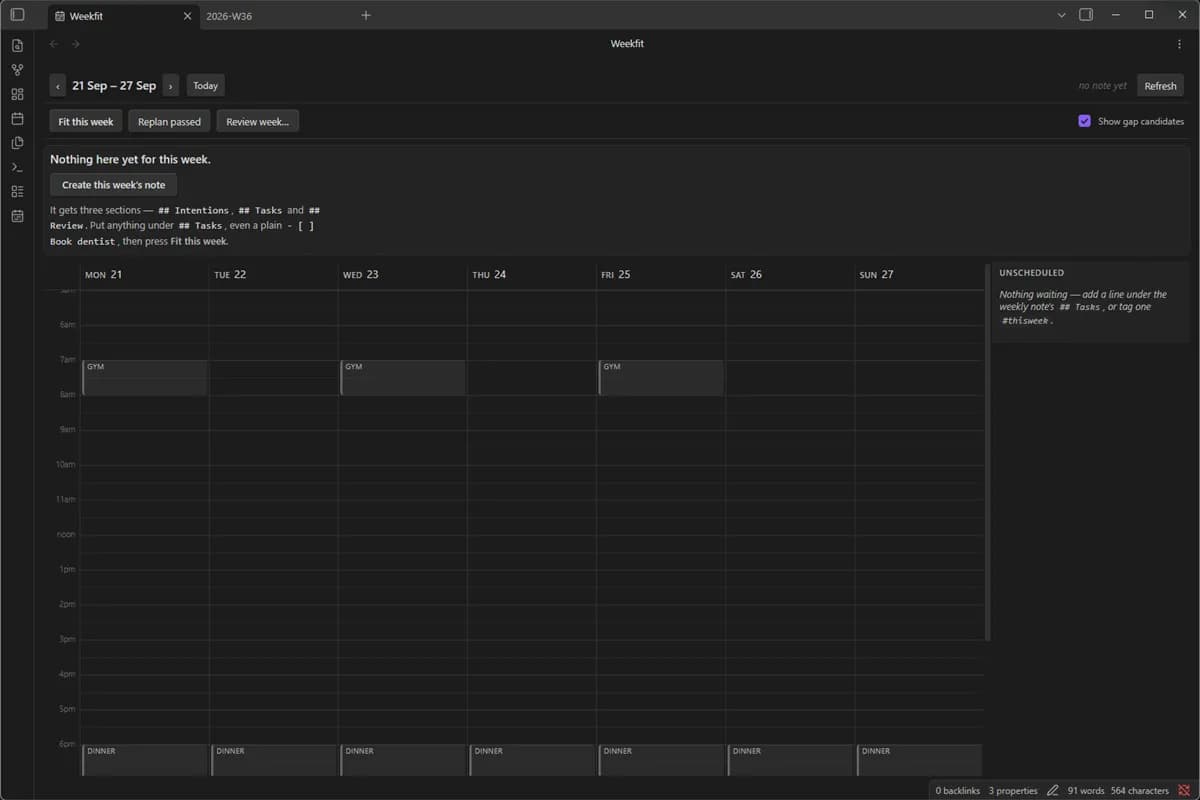This screenshot has height=800, width=1200.
Task: Click the TUE 22 column header
Action: coord(273,275)
